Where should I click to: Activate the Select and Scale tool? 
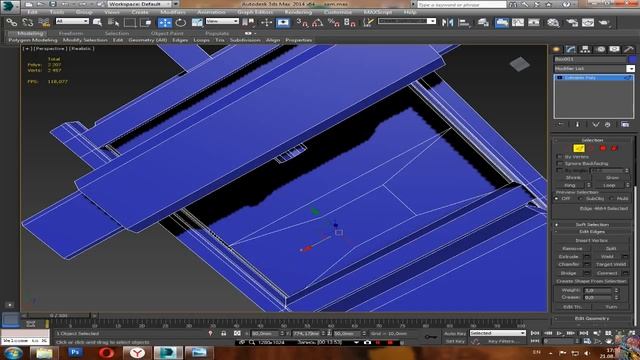coord(197,22)
